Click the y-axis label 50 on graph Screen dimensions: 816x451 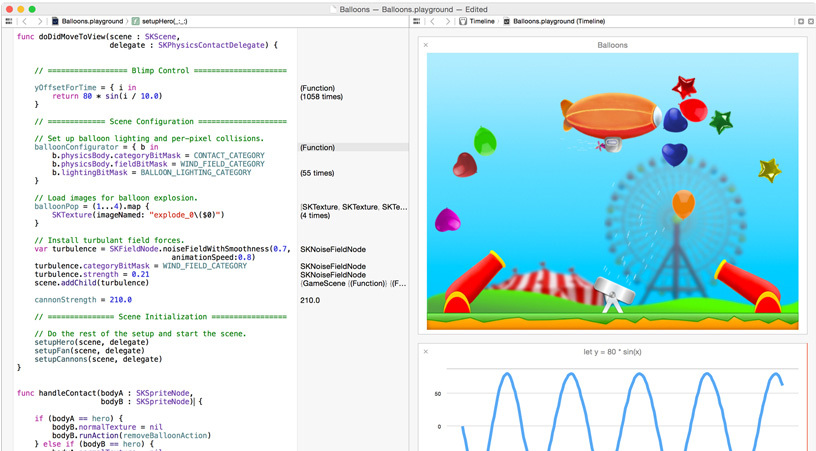tap(438, 394)
